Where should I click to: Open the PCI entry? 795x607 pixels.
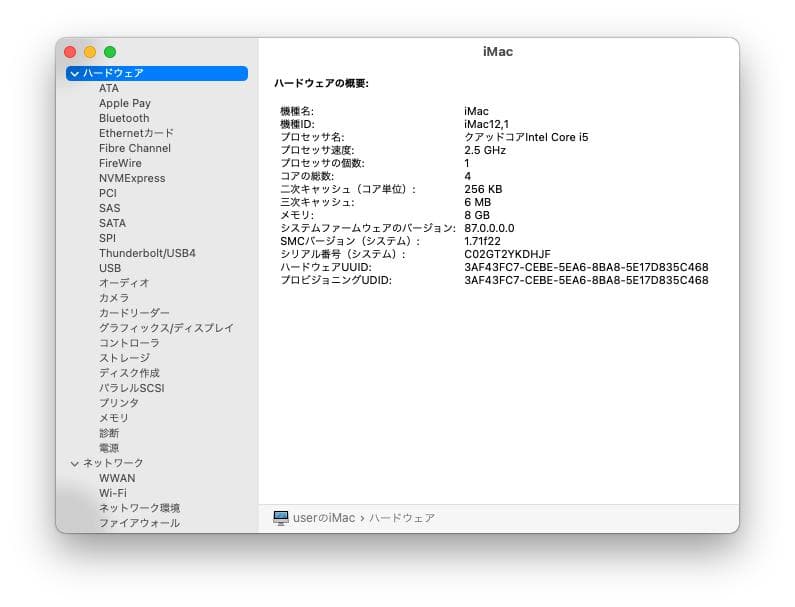click(107, 193)
